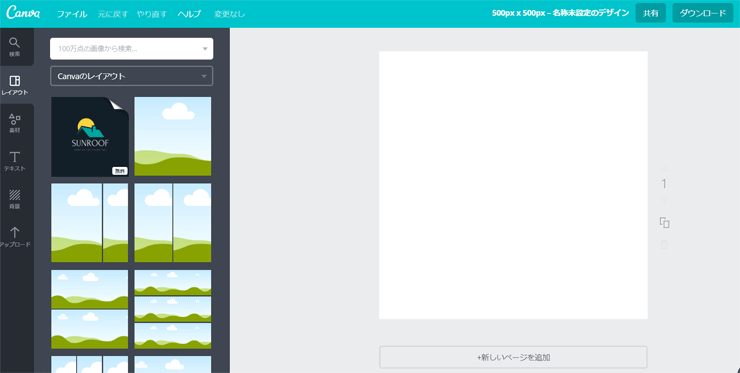The width and height of the screenshot is (740, 373).
Task: Select the Text (テキスト) tool icon
Action: (15, 161)
